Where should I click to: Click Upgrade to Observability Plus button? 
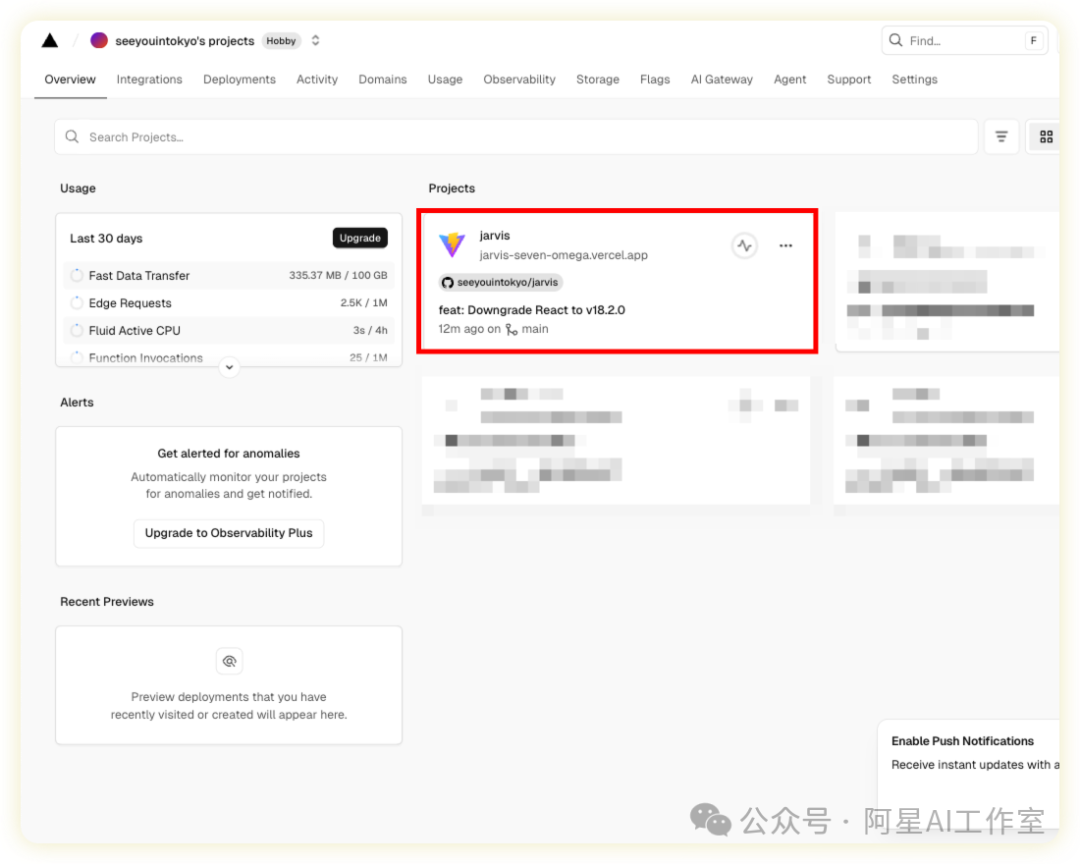coord(229,533)
